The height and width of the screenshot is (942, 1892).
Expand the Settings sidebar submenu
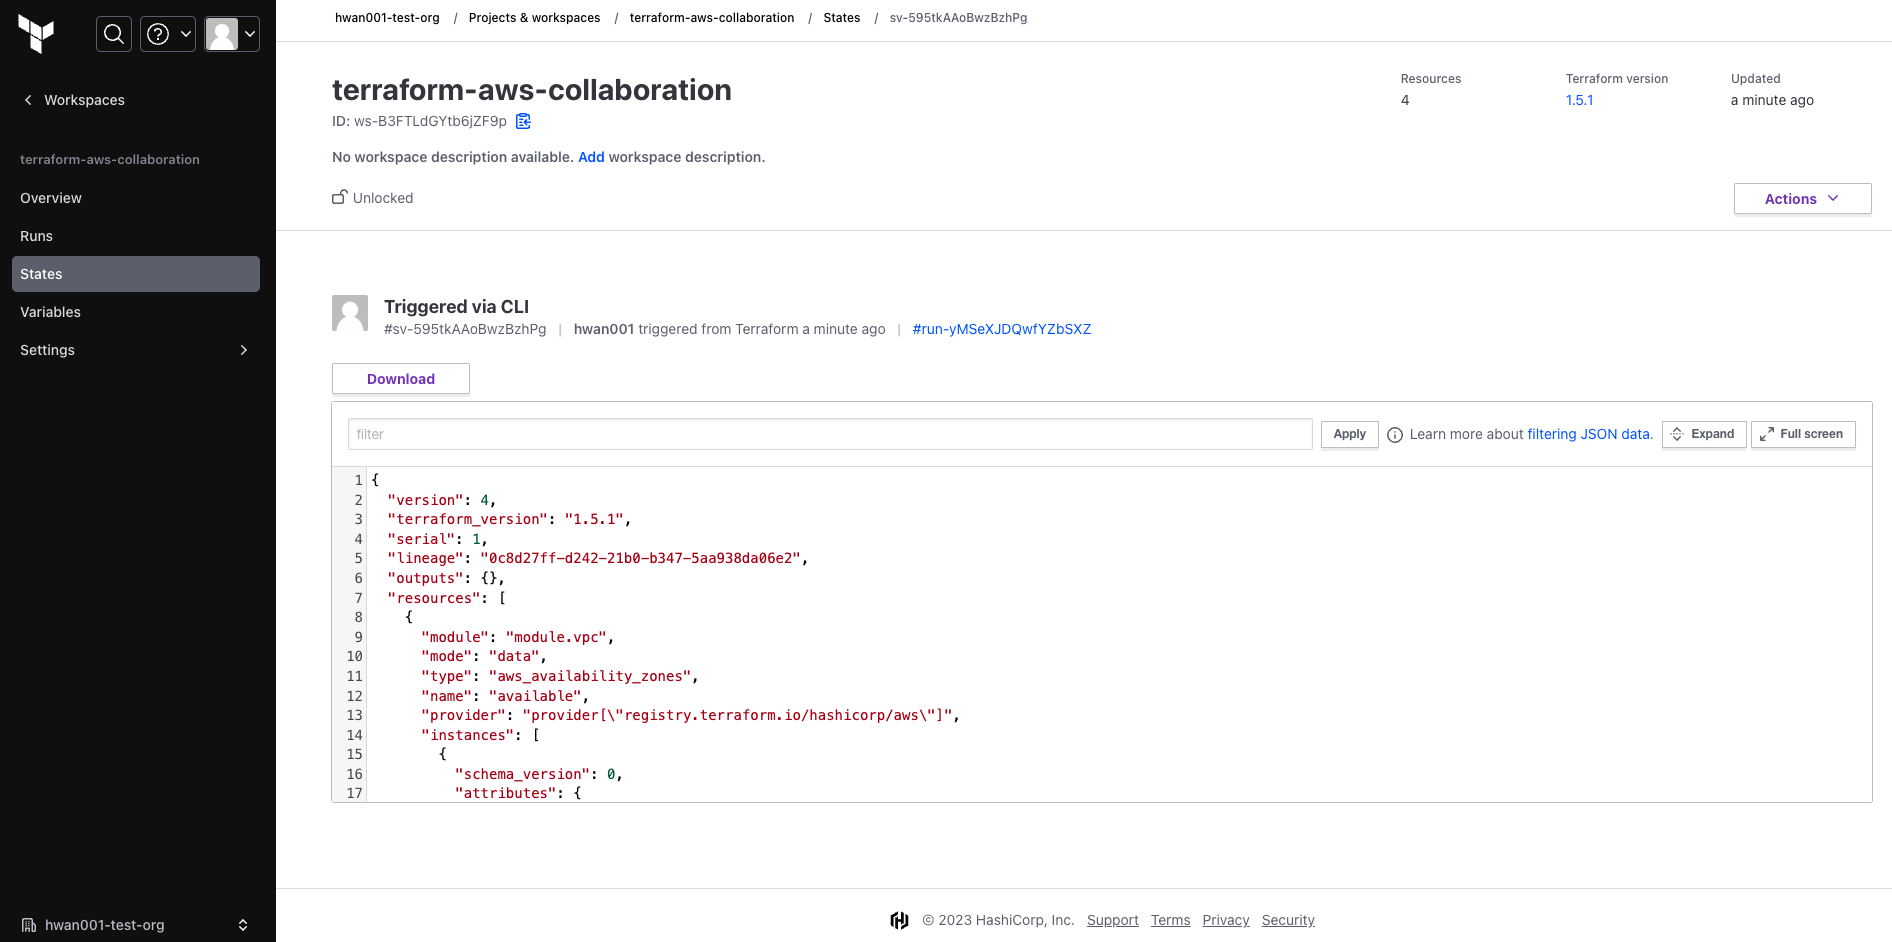click(x=136, y=350)
